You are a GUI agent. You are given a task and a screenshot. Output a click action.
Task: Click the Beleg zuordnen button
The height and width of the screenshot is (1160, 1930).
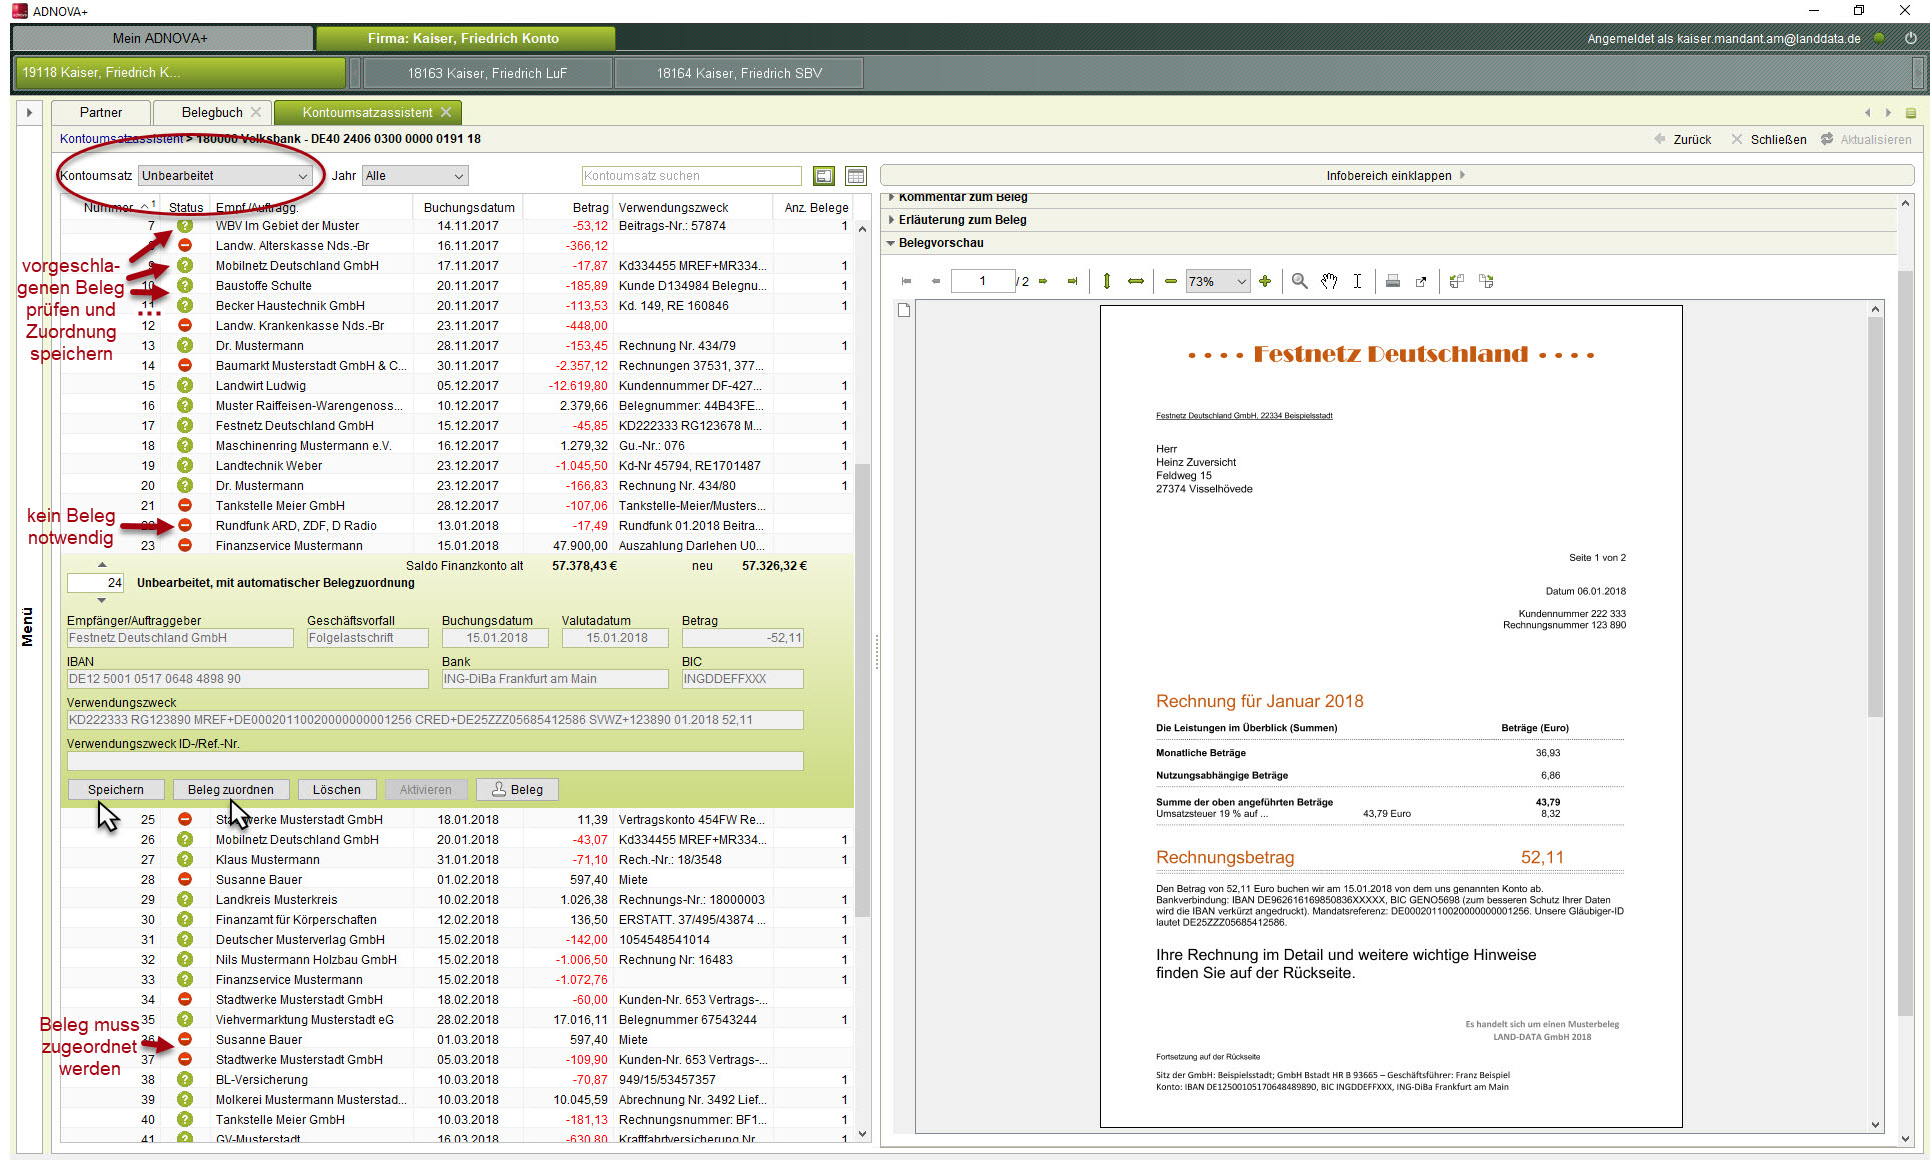tap(231, 790)
